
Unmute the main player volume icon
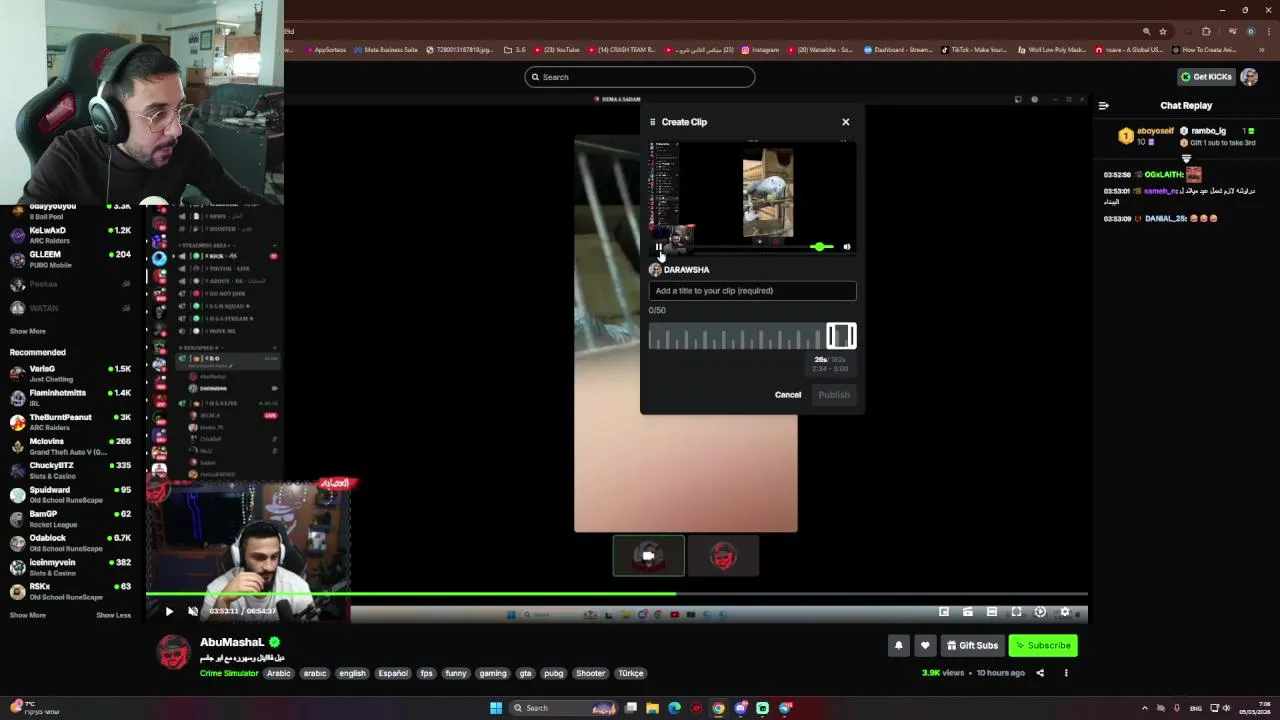click(x=193, y=611)
